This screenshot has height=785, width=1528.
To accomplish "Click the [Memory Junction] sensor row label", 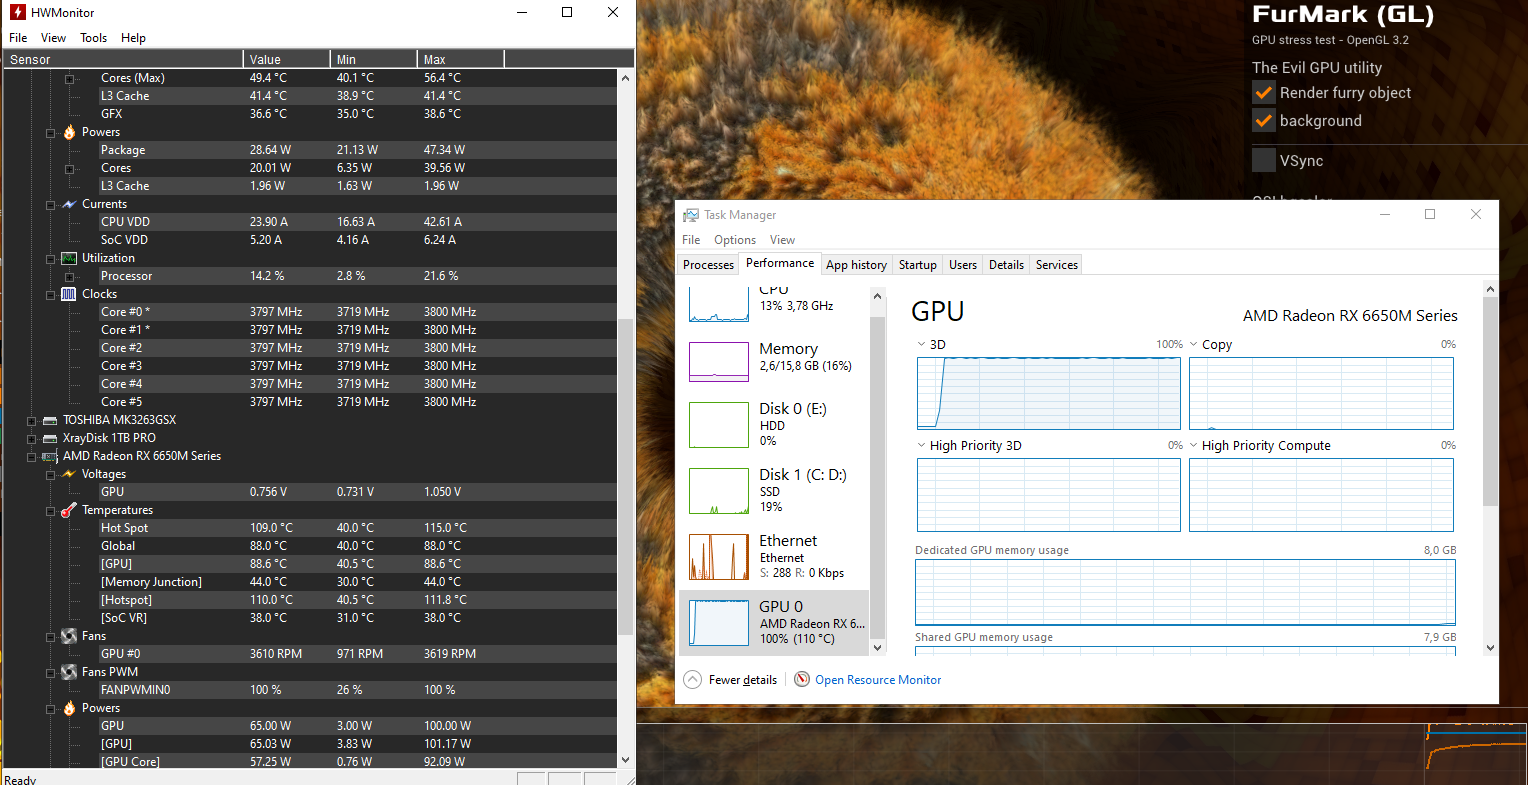I will pos(151,582).
